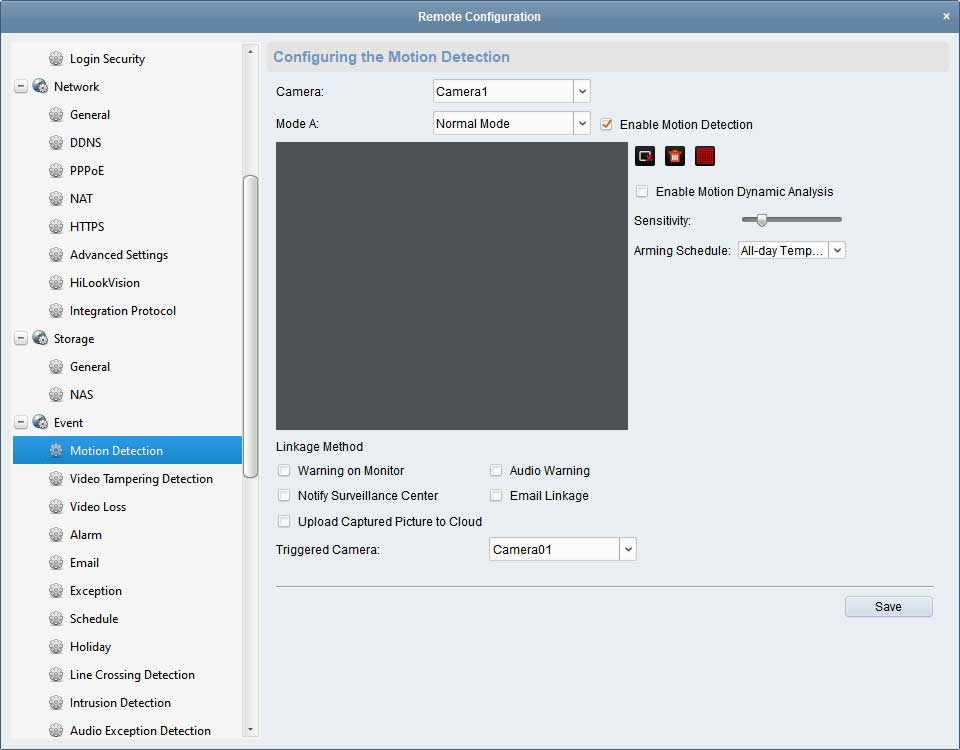The height and width of the screenshot is (750, 960).
Task: Click the red grid full-screen area icon
Action: pyautogui.click(x=706, y=156)
